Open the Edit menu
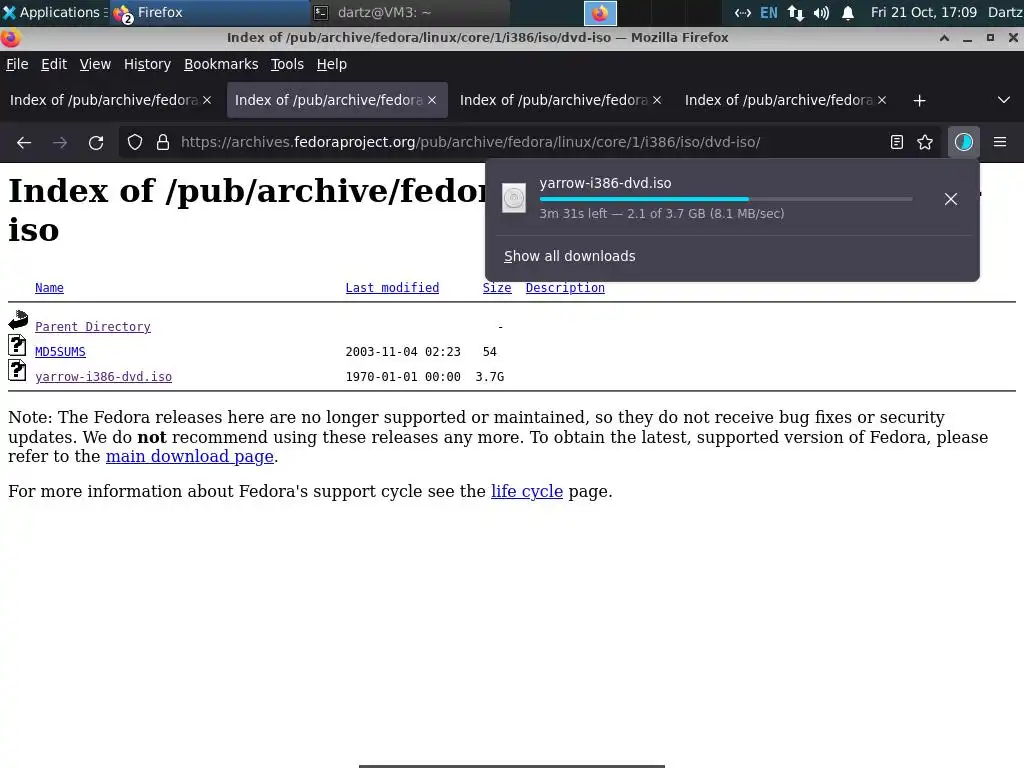The width and height of the screenshot is (1024, 768). 54,64
